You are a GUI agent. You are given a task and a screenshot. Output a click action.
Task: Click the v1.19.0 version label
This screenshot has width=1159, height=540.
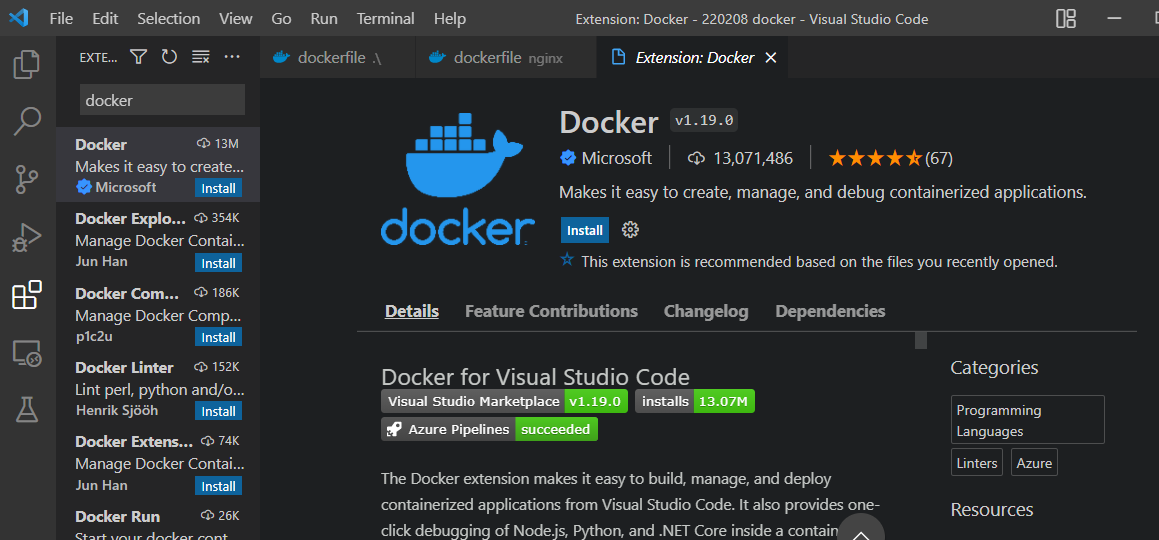click(704, 120)
